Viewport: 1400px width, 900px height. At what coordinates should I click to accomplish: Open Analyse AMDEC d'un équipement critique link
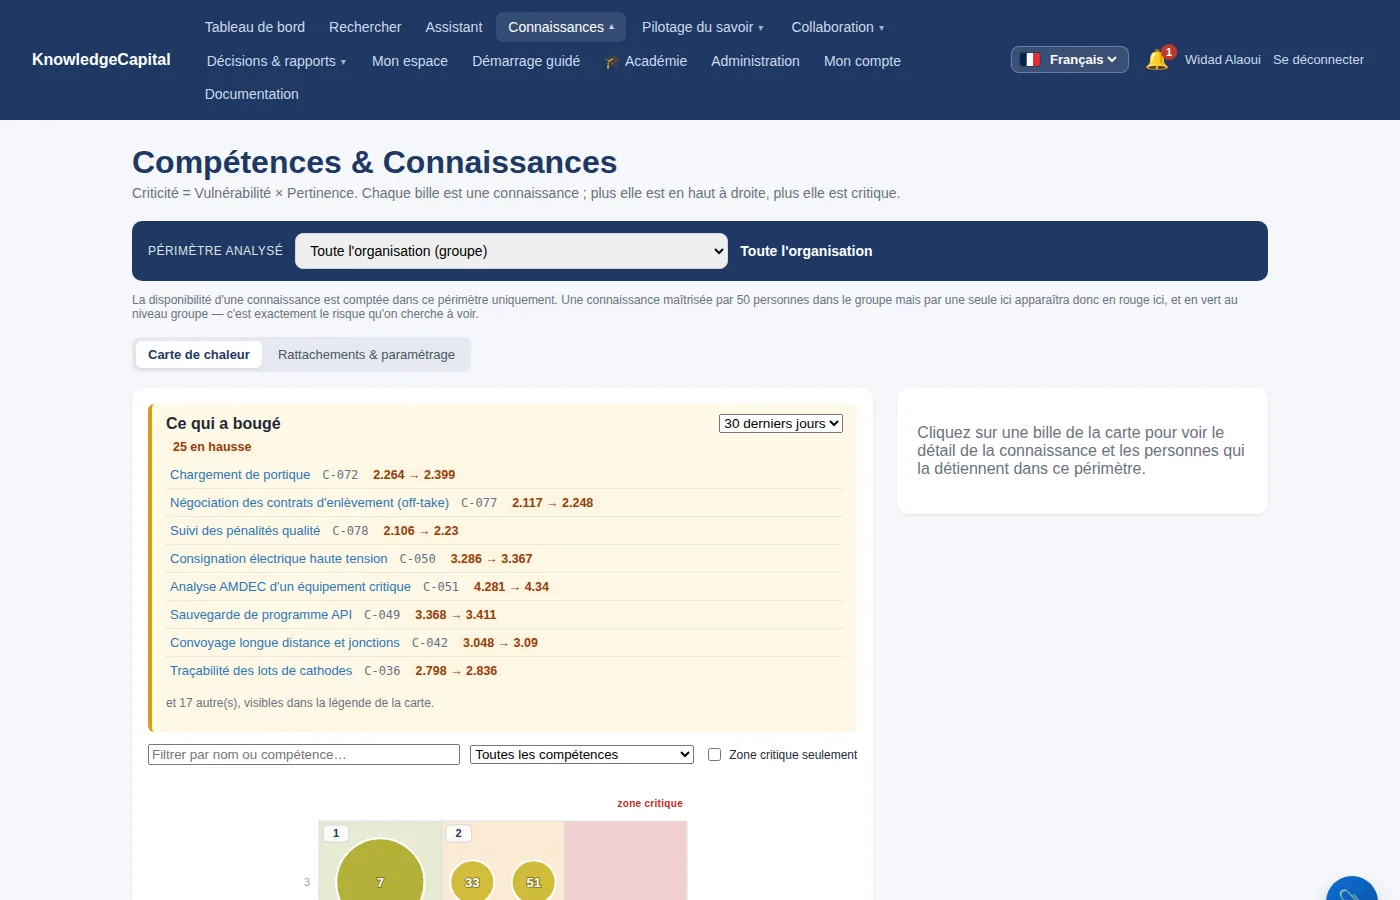[x=290, y=587]
